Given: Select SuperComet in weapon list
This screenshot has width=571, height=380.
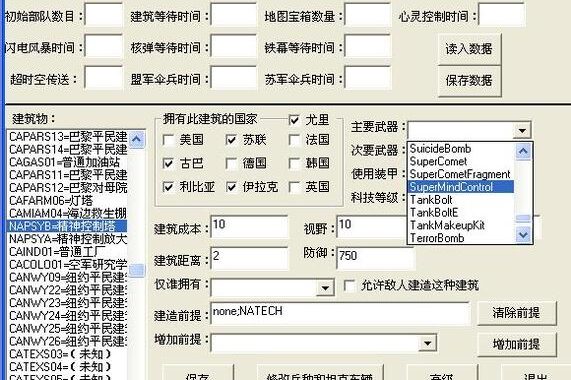Looking at the screenshot, I should click(x=460, y=162).
